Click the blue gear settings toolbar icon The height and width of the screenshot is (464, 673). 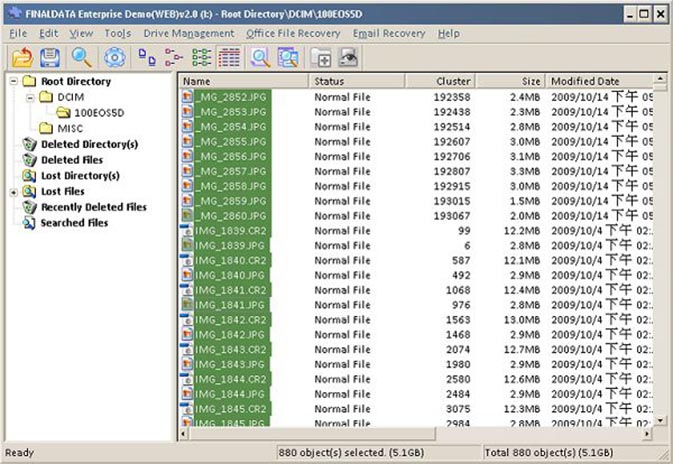115,58
